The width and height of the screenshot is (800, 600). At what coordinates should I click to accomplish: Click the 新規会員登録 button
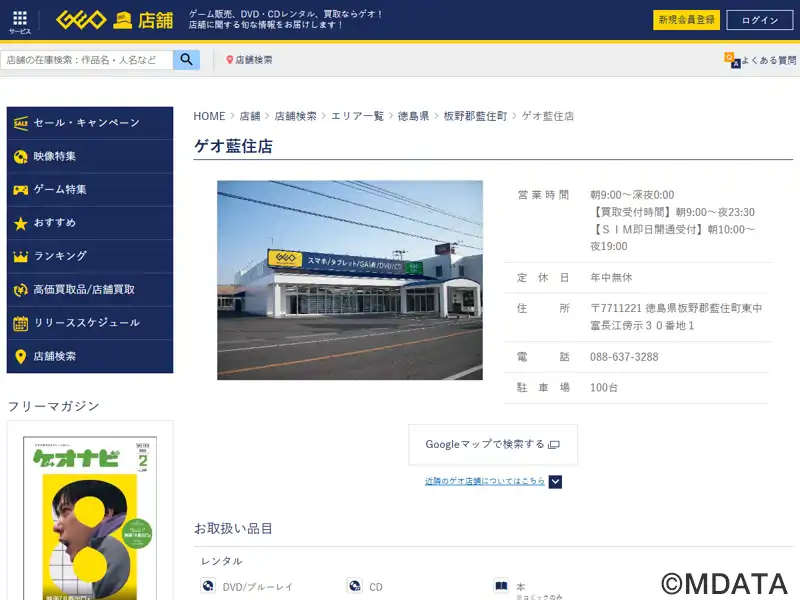coord(686,20)
